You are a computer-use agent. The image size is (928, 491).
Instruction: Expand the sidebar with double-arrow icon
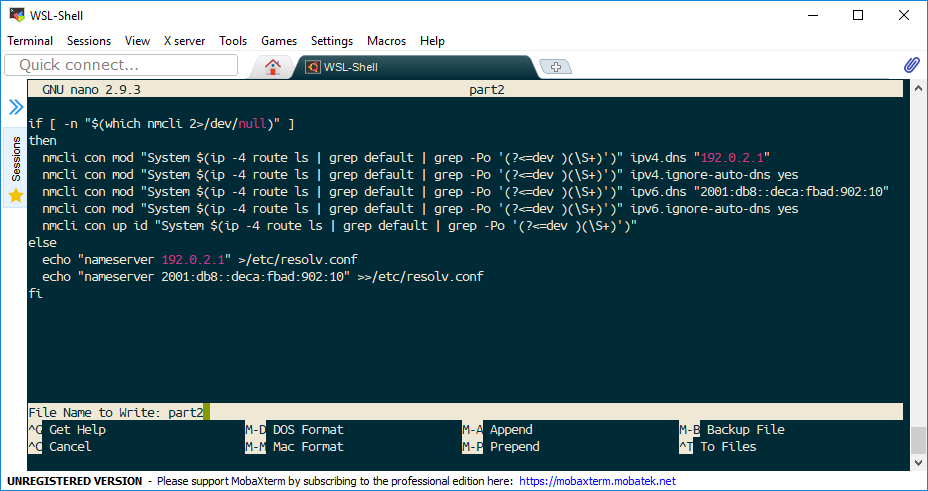[x=16, y=107]
